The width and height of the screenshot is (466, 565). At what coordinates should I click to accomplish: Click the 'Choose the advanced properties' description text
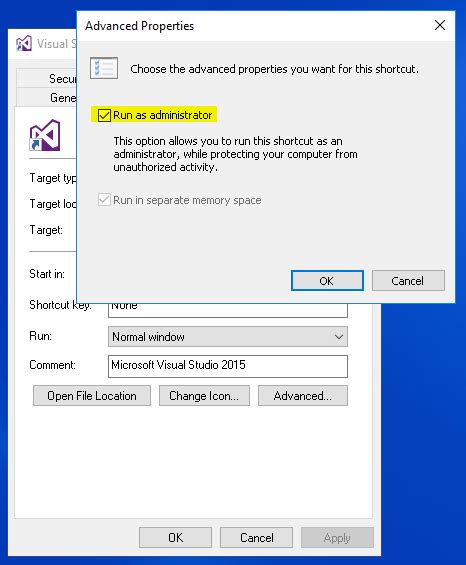pyautogui.click(x=275, y=69)
